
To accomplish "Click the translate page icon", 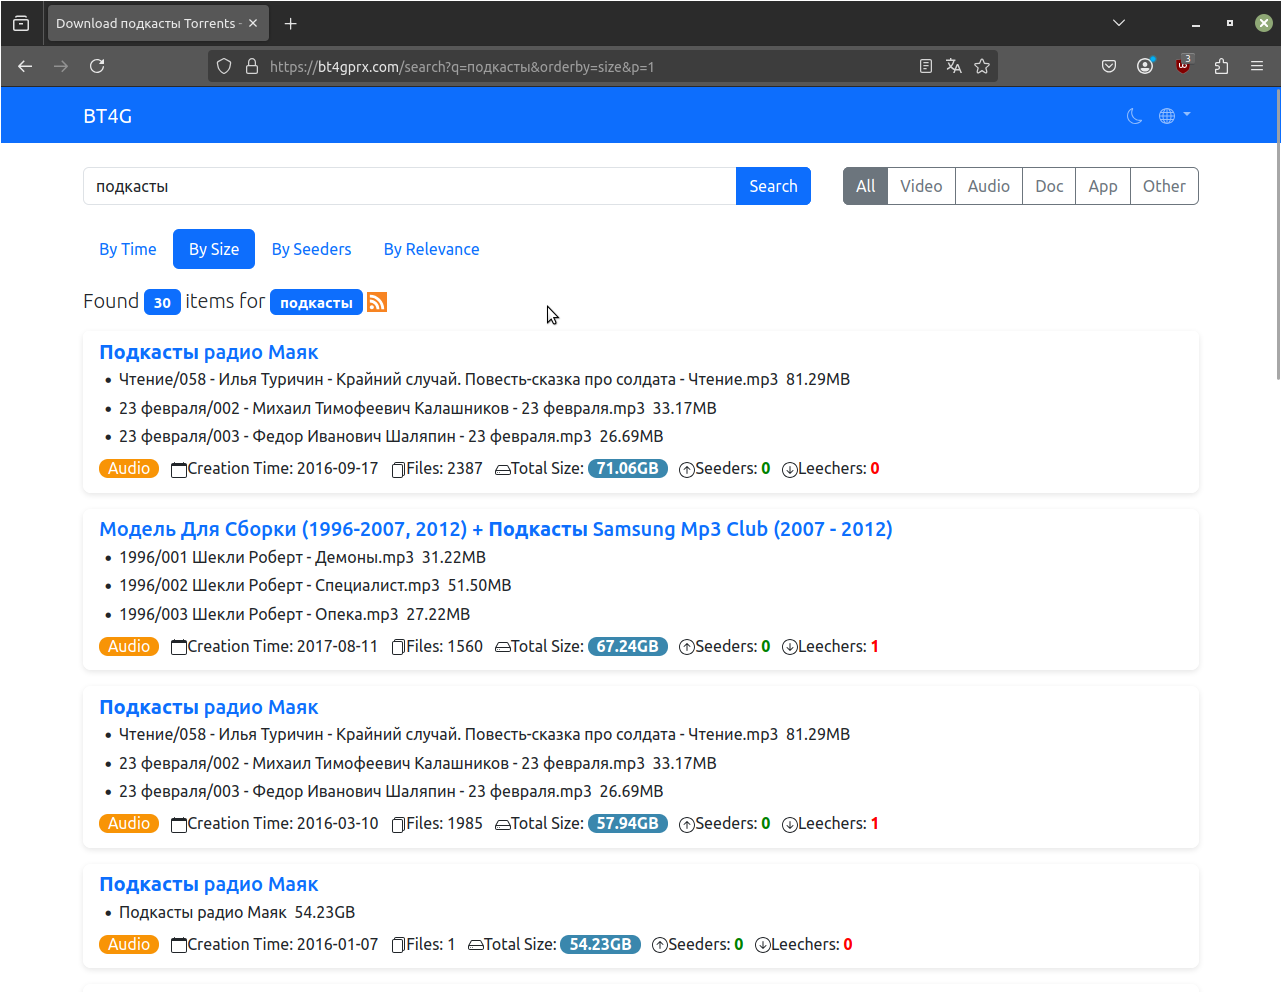I will click(x=954, y=66).
